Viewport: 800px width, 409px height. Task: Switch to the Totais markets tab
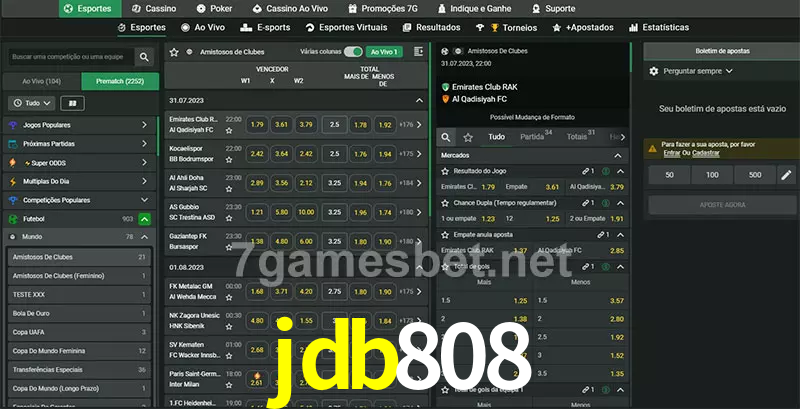[x=578, y=137]
